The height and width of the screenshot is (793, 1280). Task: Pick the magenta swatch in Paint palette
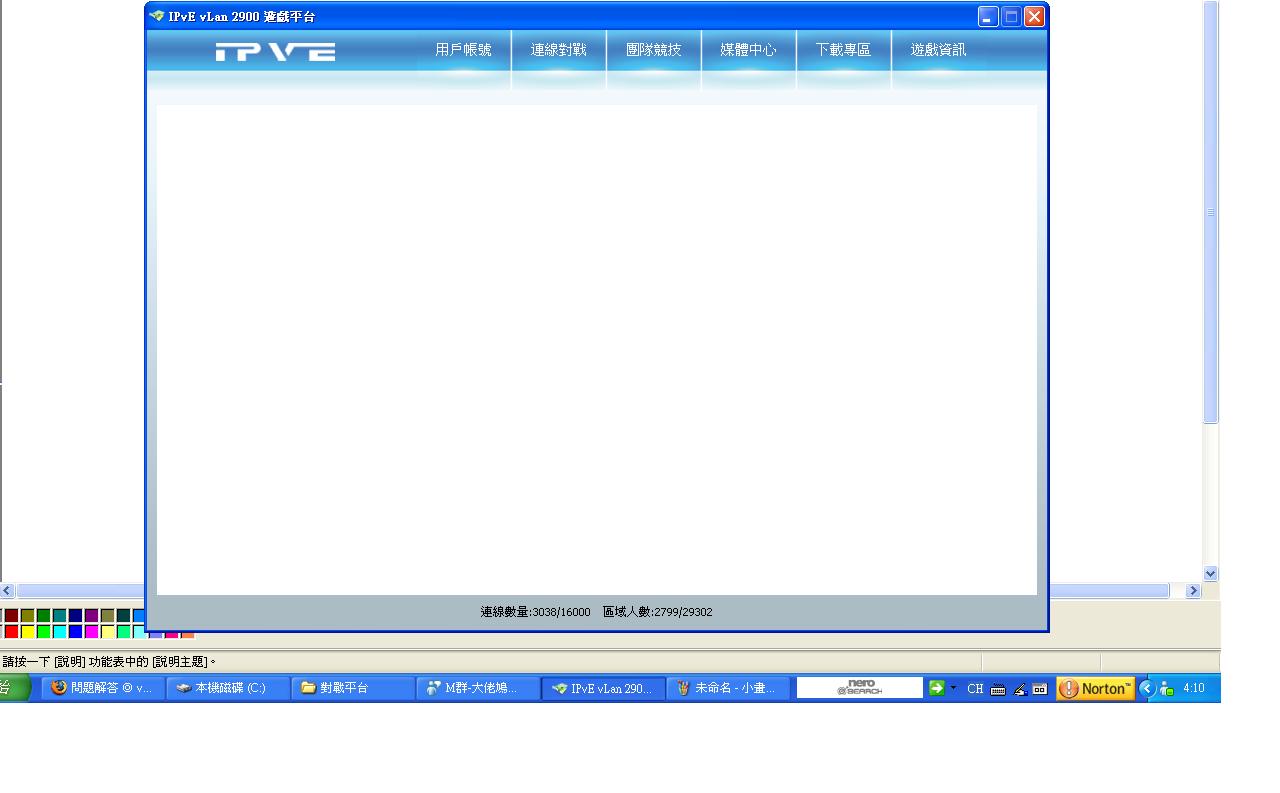(x=91, y=632)
